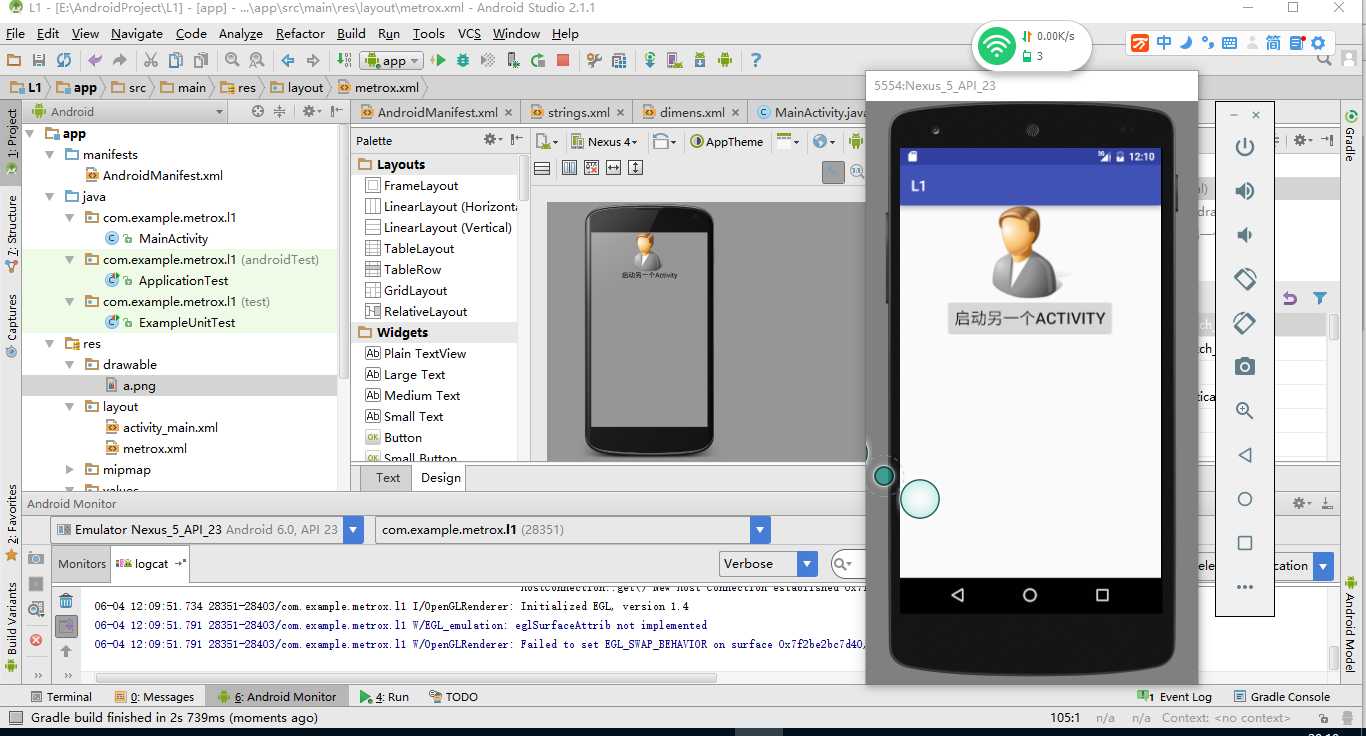Collapse the drawable folder
This screenshot has width=1366, height=736.
pyautogui.click(x=70, y=364)
